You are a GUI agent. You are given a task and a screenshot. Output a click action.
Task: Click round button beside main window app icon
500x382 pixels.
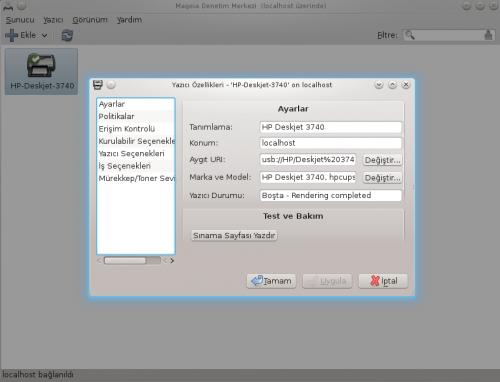pyautogui.click(x=21, y=6)
